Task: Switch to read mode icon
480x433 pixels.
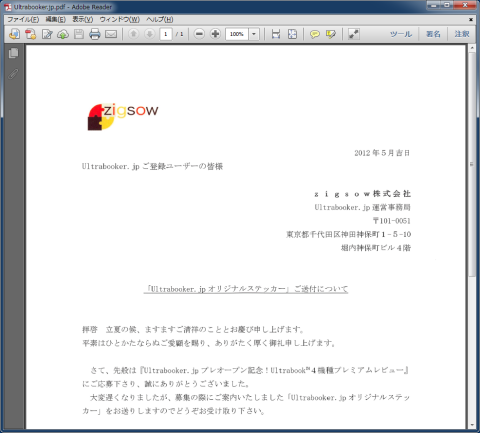Action: [x=354, y=34]
